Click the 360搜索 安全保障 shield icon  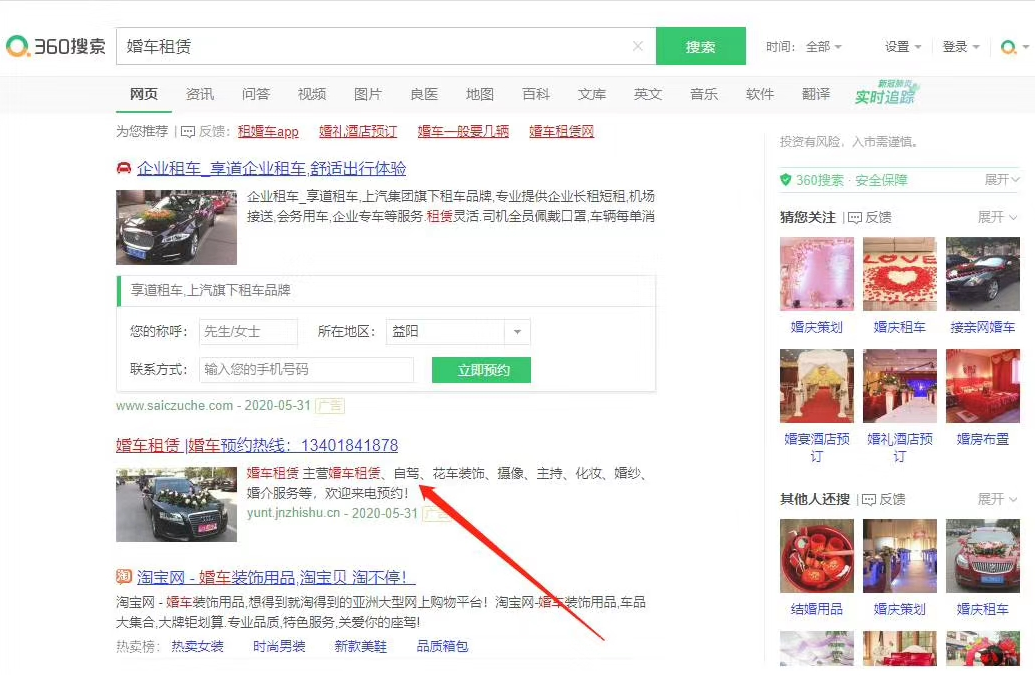pyautogui.click(x=785, y=180)
